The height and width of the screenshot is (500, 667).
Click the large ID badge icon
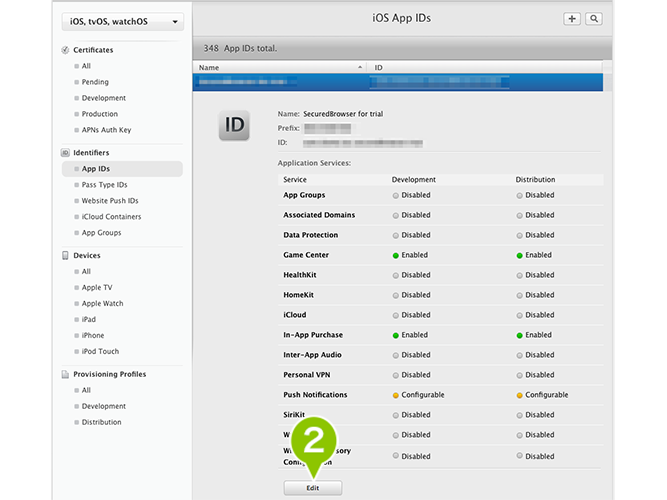pos(234,125)
